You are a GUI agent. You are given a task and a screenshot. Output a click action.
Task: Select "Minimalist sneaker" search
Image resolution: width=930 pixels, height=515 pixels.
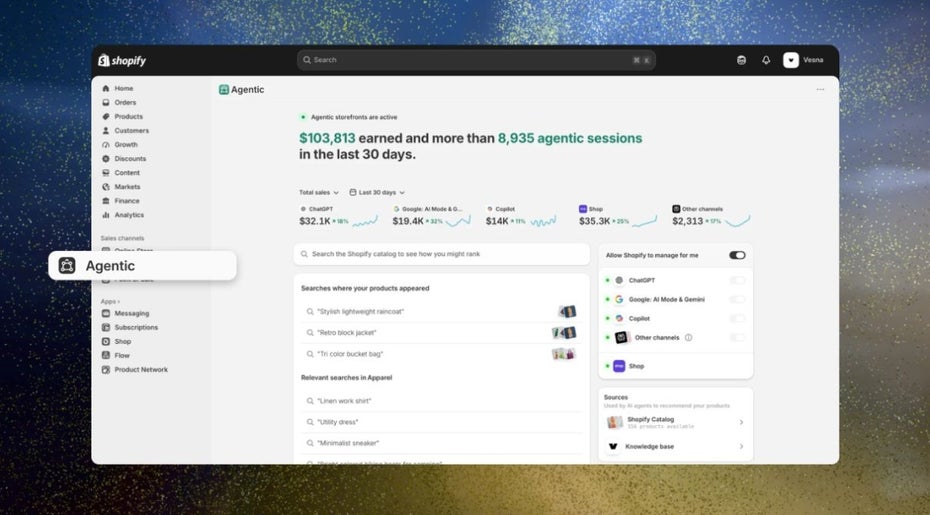click(441, 443)
